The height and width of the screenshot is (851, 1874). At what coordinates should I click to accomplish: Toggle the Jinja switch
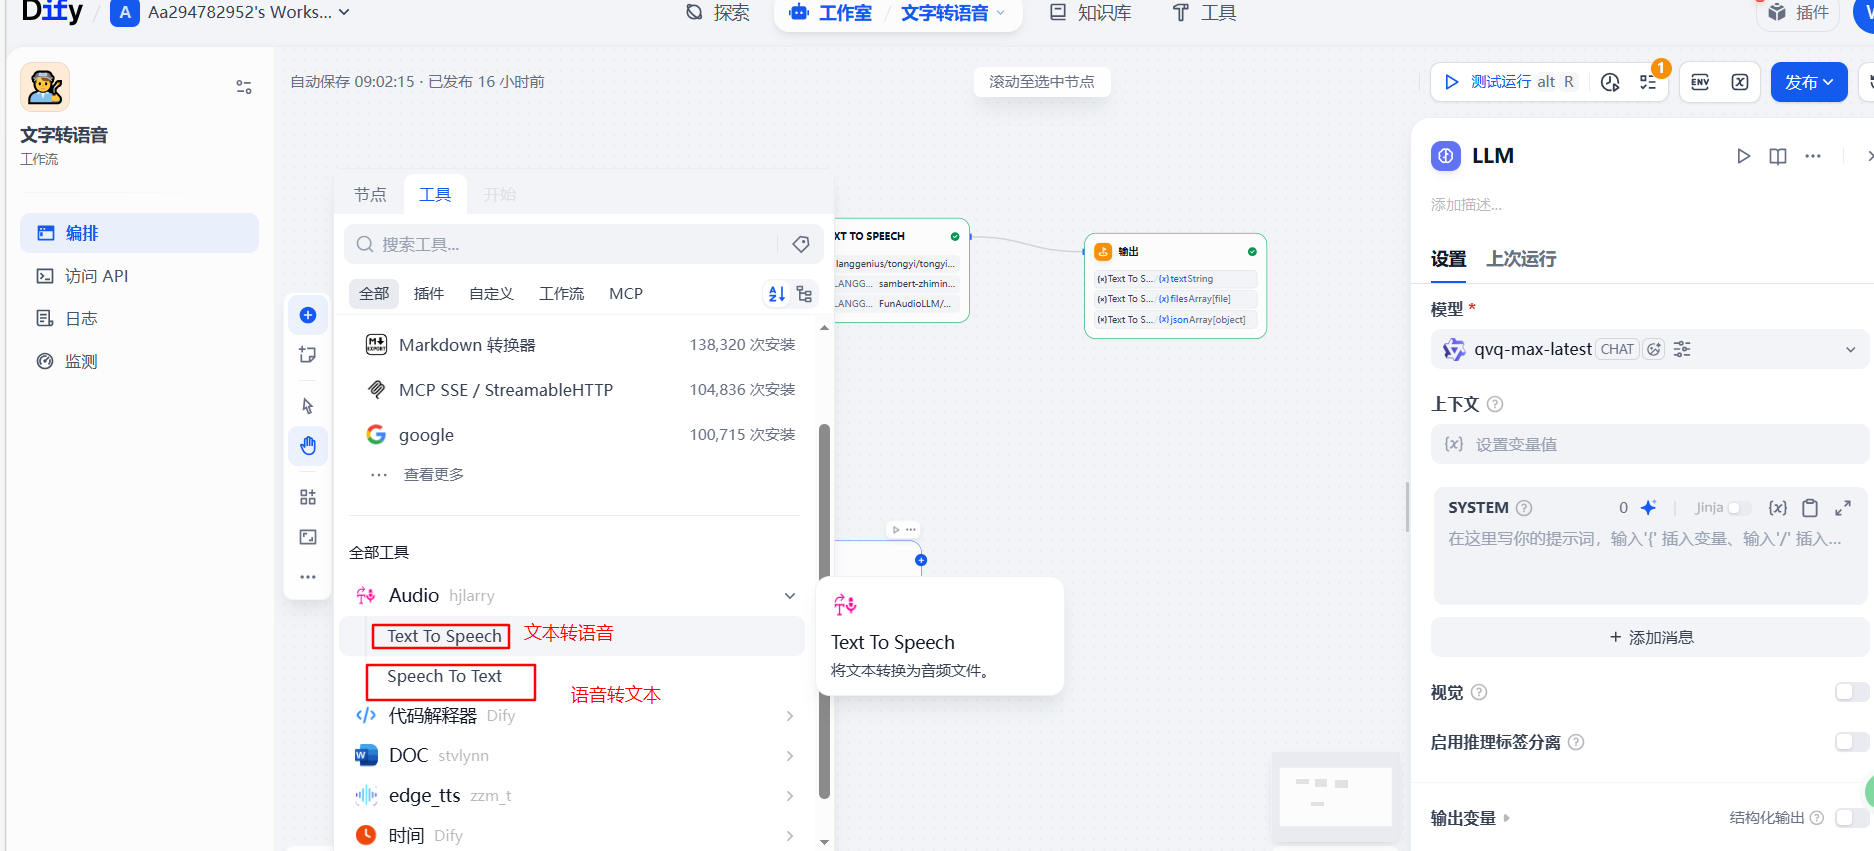pyautogui.click(x=1740, y=508)
